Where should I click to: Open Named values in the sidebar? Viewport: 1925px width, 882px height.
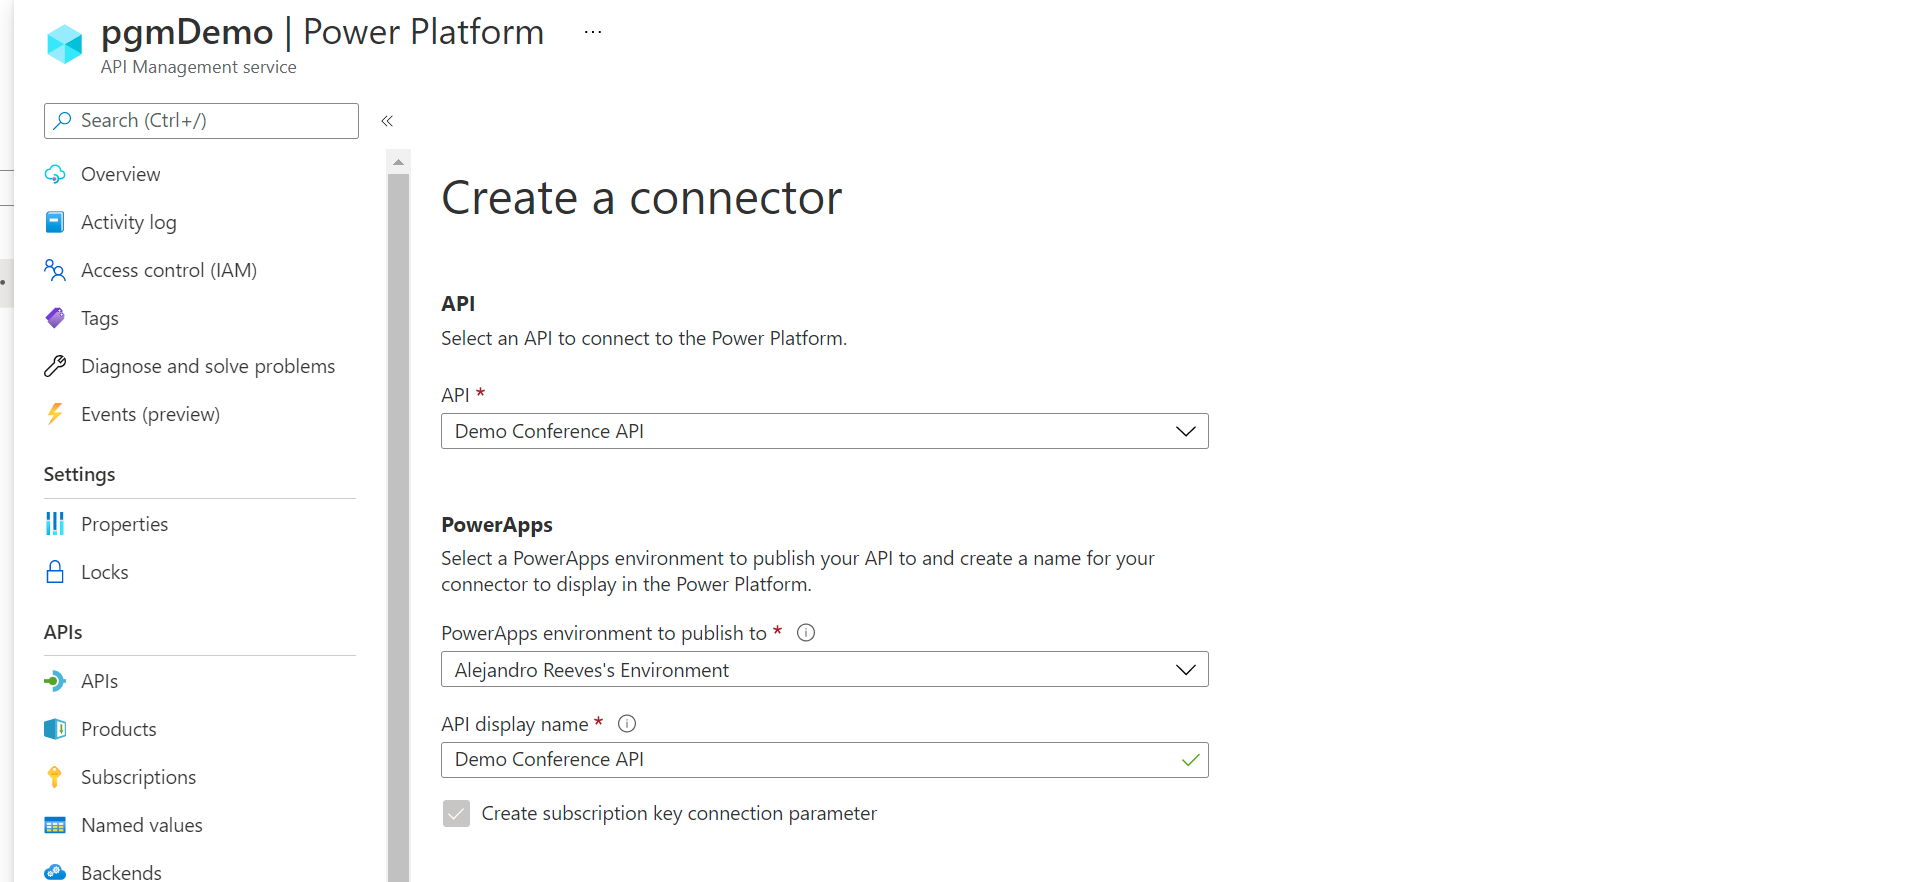pos(141,825)
